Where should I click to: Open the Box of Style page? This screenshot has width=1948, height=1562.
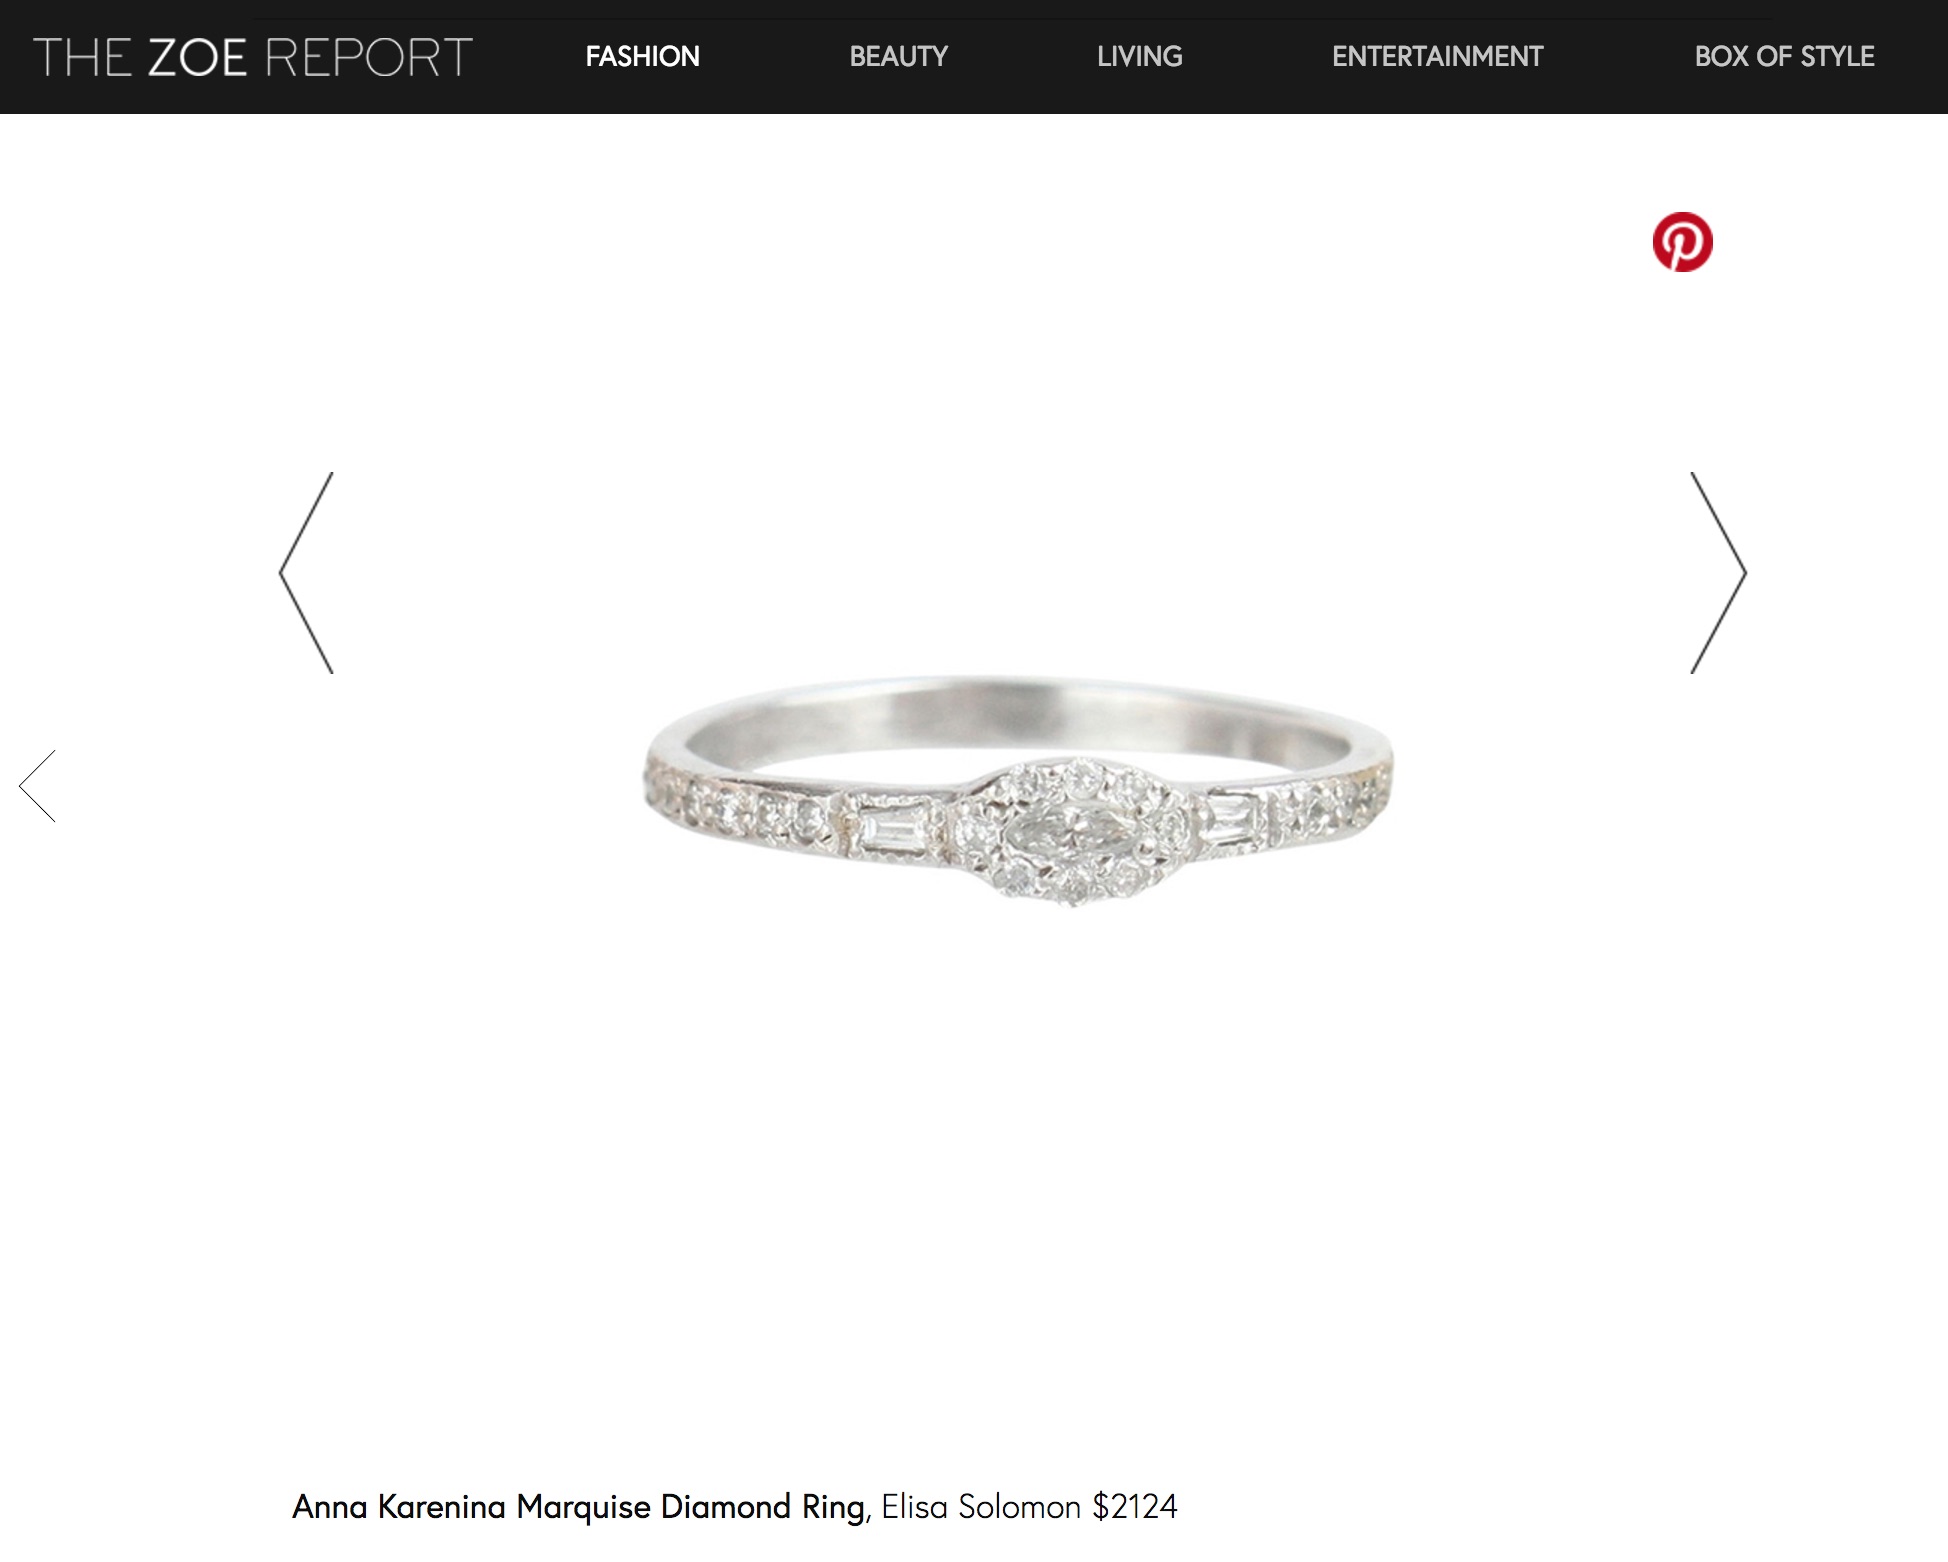pos(1784,57)
